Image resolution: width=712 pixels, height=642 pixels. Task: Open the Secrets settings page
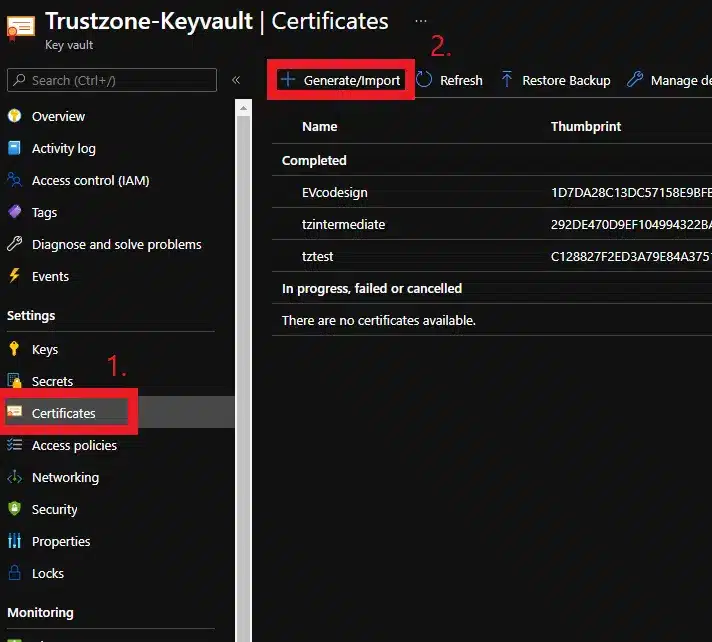click(x=52, y=382)
